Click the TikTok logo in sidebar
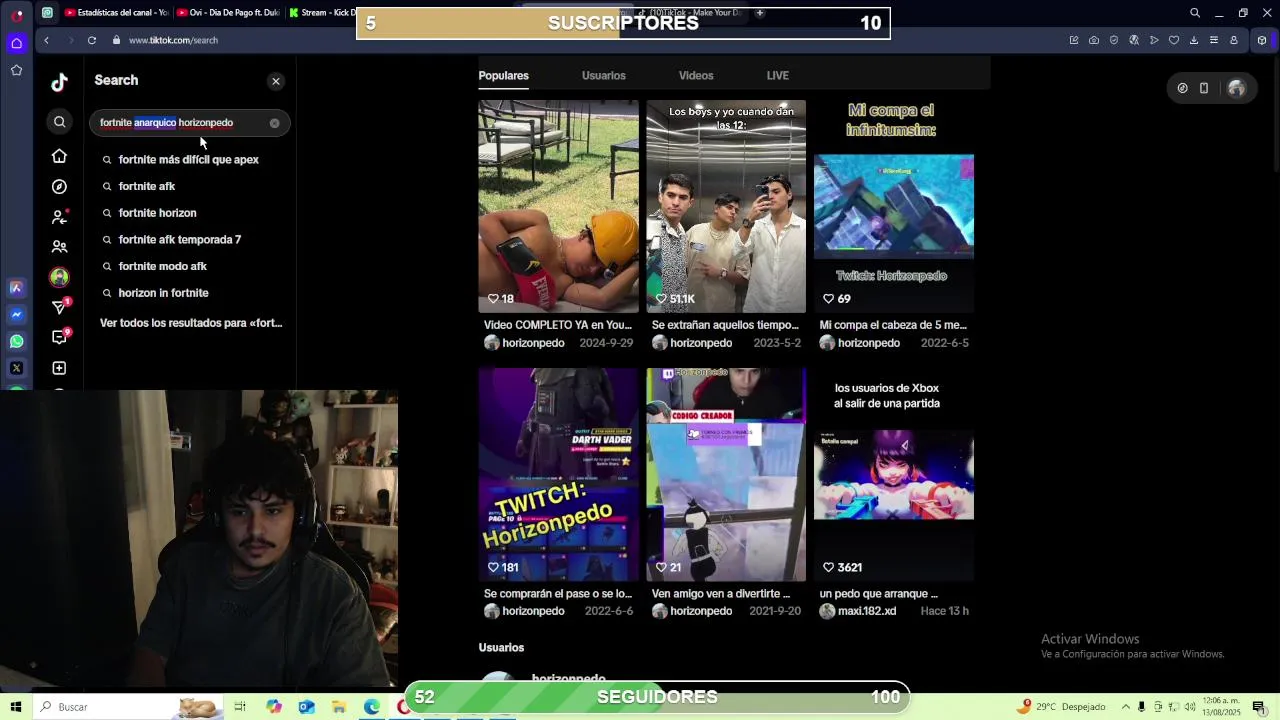The width and height of the screenshot is (1280, 720). pos(59,82)
